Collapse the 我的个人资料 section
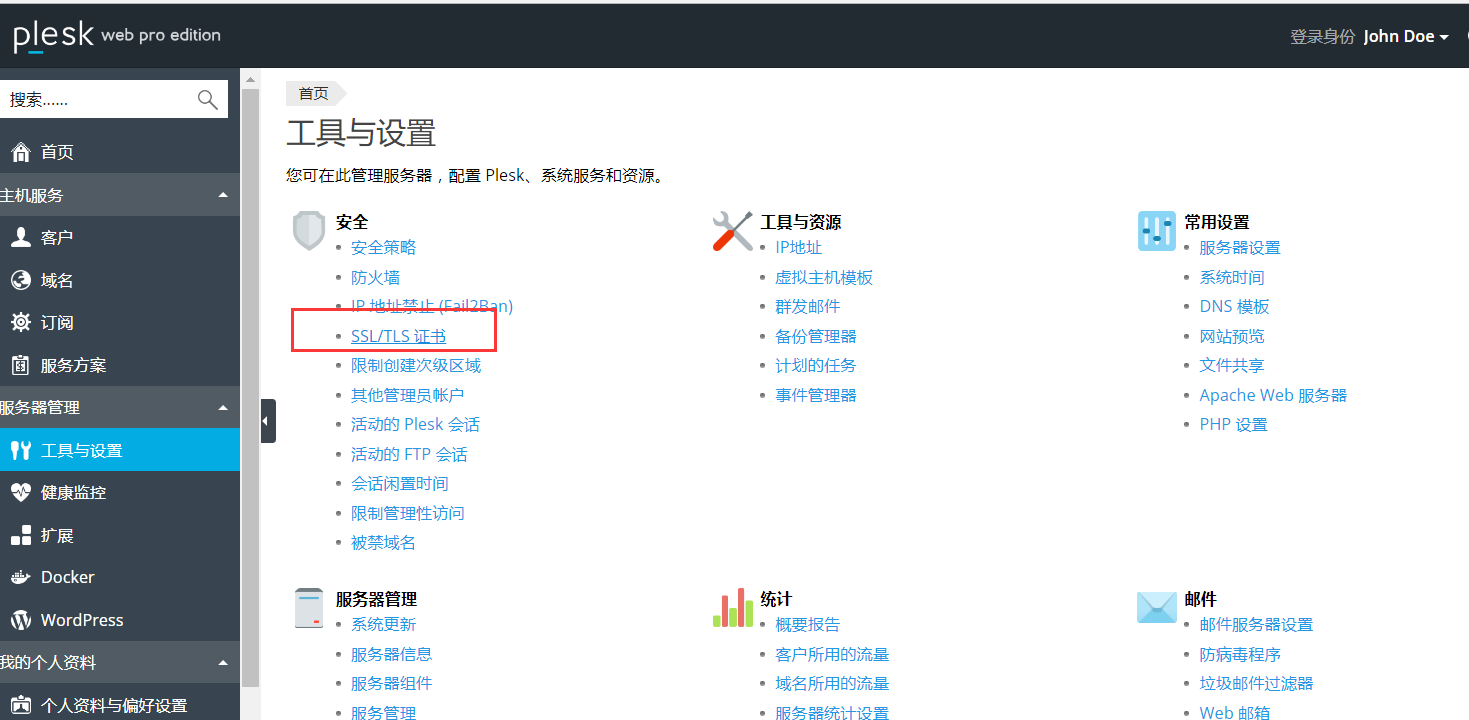 [224, 662]
